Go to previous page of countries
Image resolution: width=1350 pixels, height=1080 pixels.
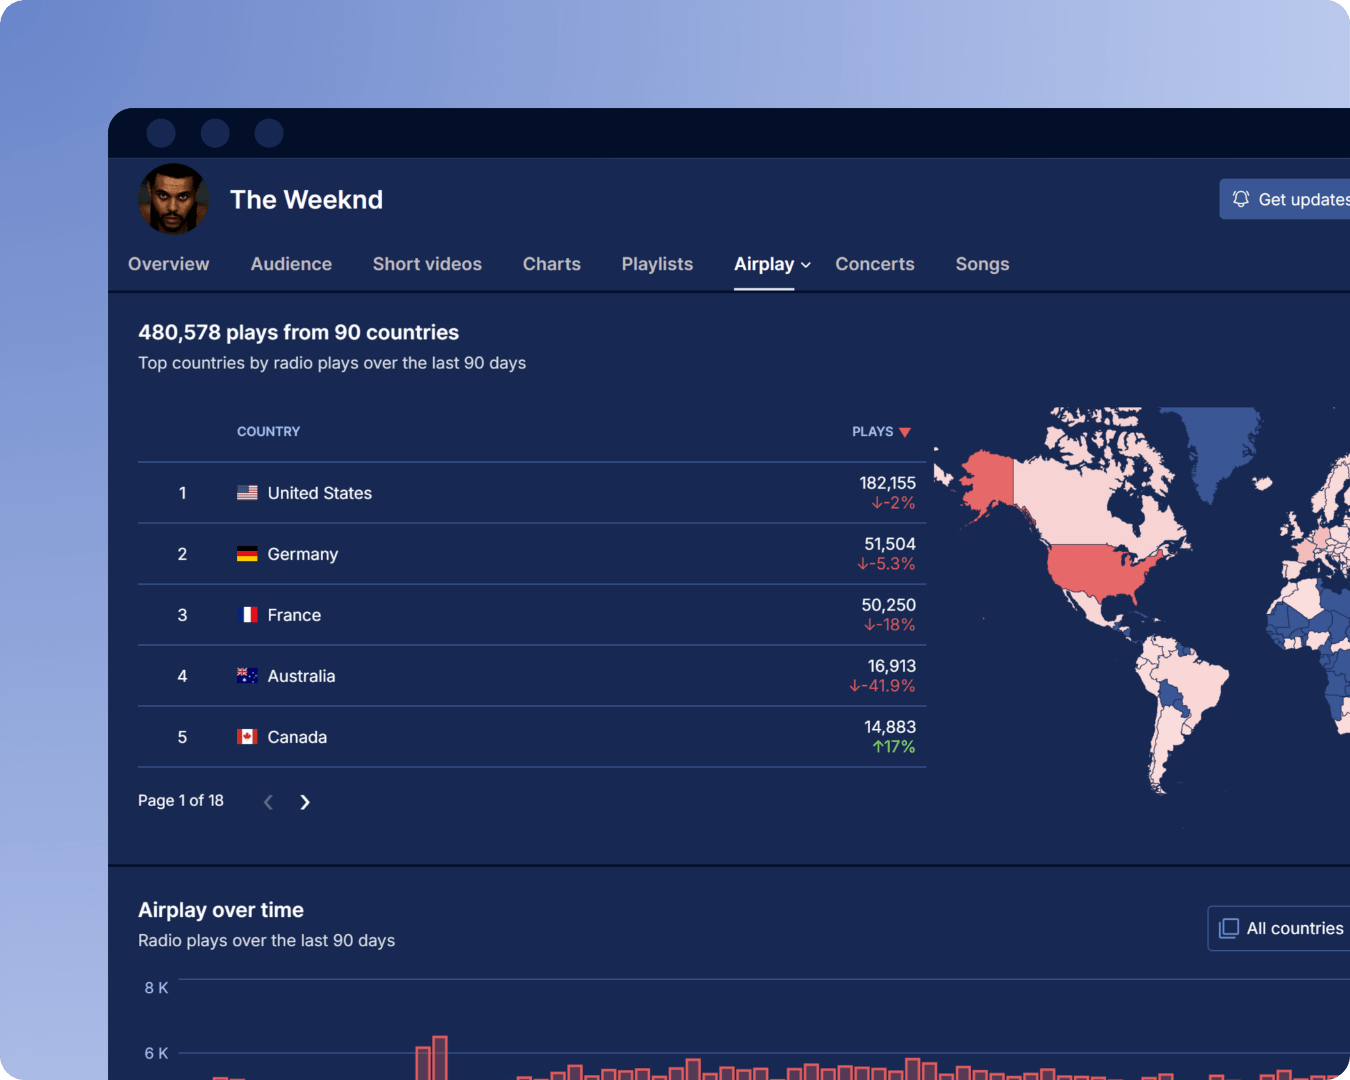(x=268, y=802)
